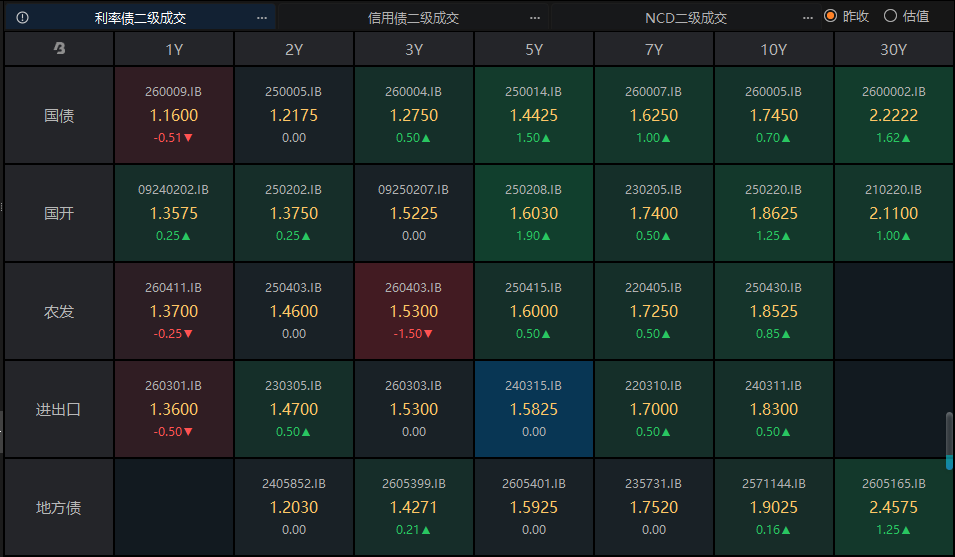Click the 10Y column header
Screen dimensions: 955x557
click(774, 49)
